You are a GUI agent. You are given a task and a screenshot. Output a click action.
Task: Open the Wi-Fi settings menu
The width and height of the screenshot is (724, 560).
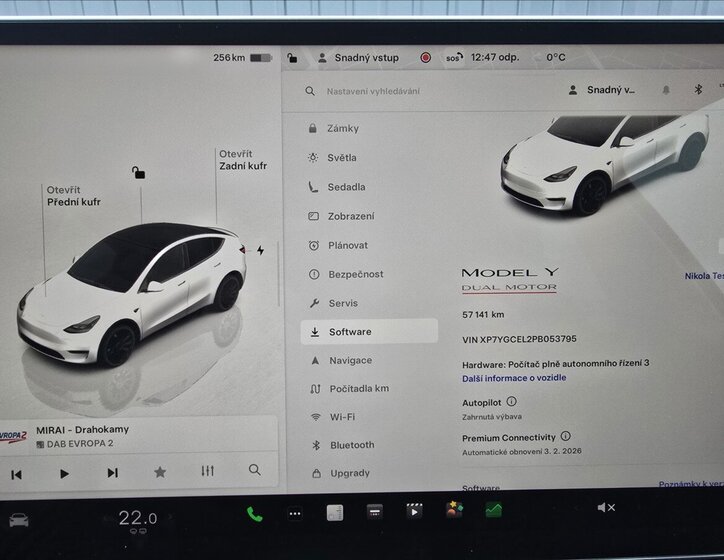333,417
